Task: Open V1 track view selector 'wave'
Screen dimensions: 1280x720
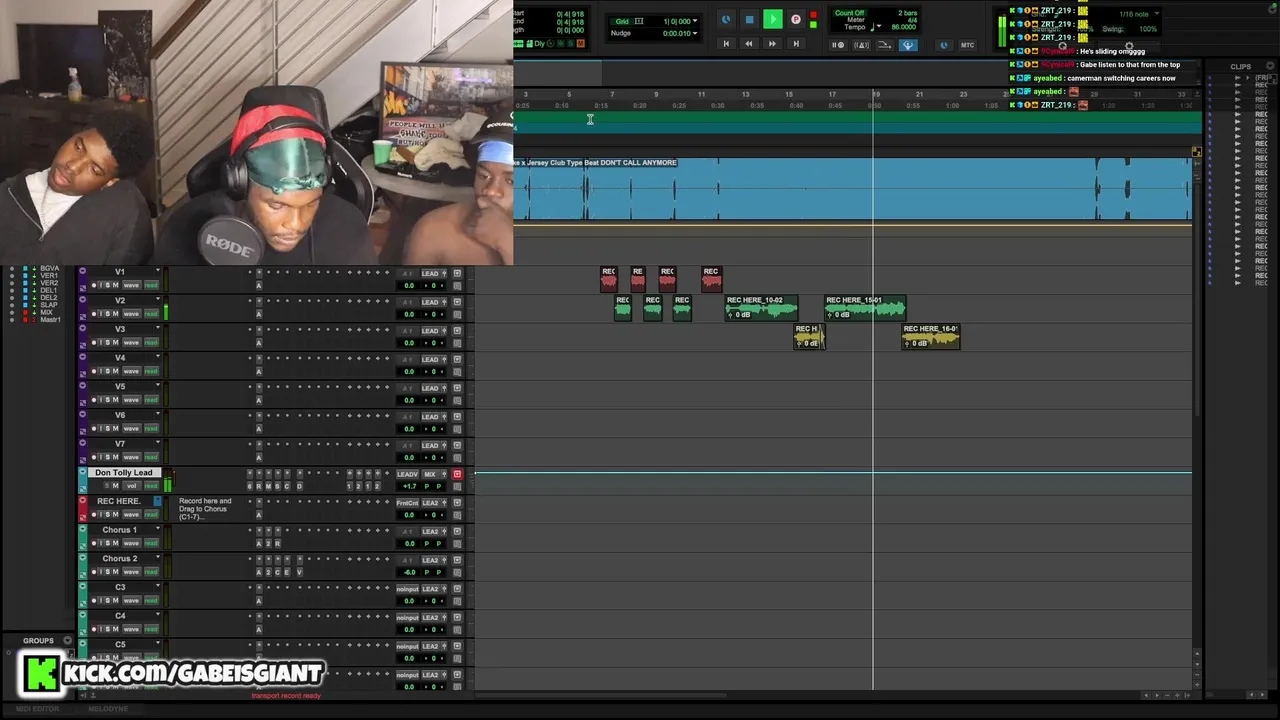Action: tap(131, 286)
